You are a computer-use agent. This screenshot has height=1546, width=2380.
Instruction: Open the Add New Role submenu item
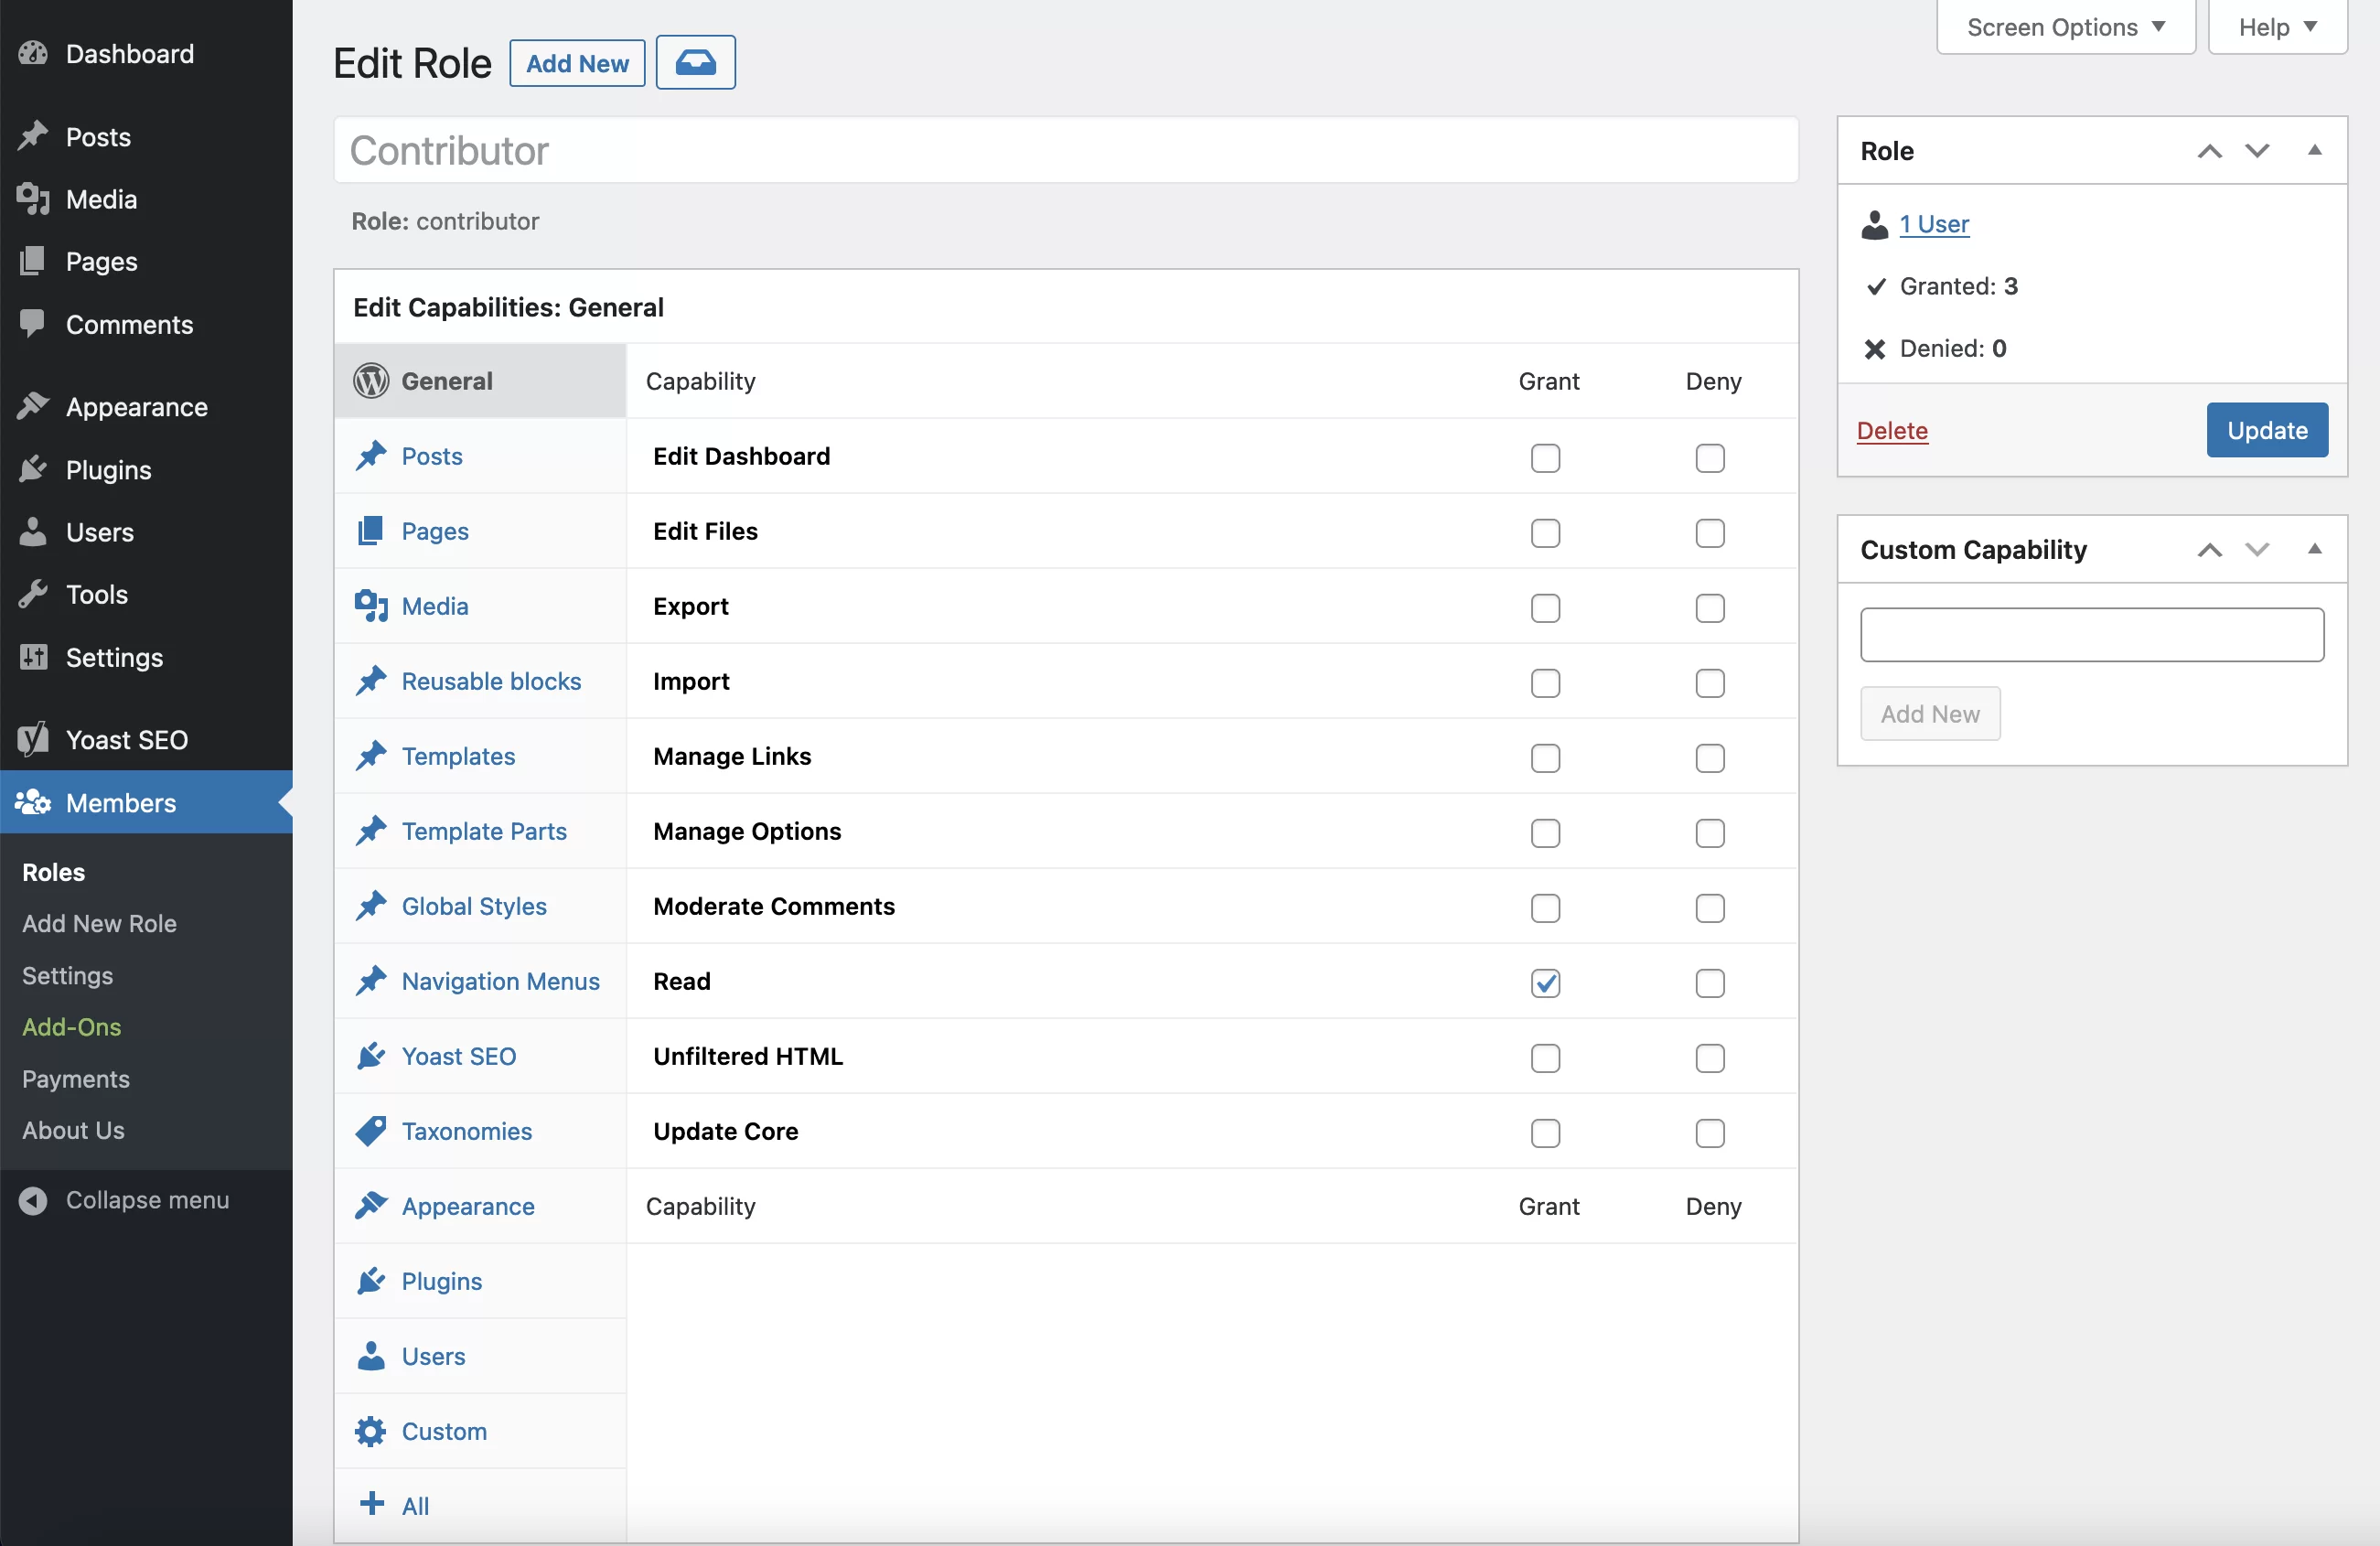[x=99, y=923]
